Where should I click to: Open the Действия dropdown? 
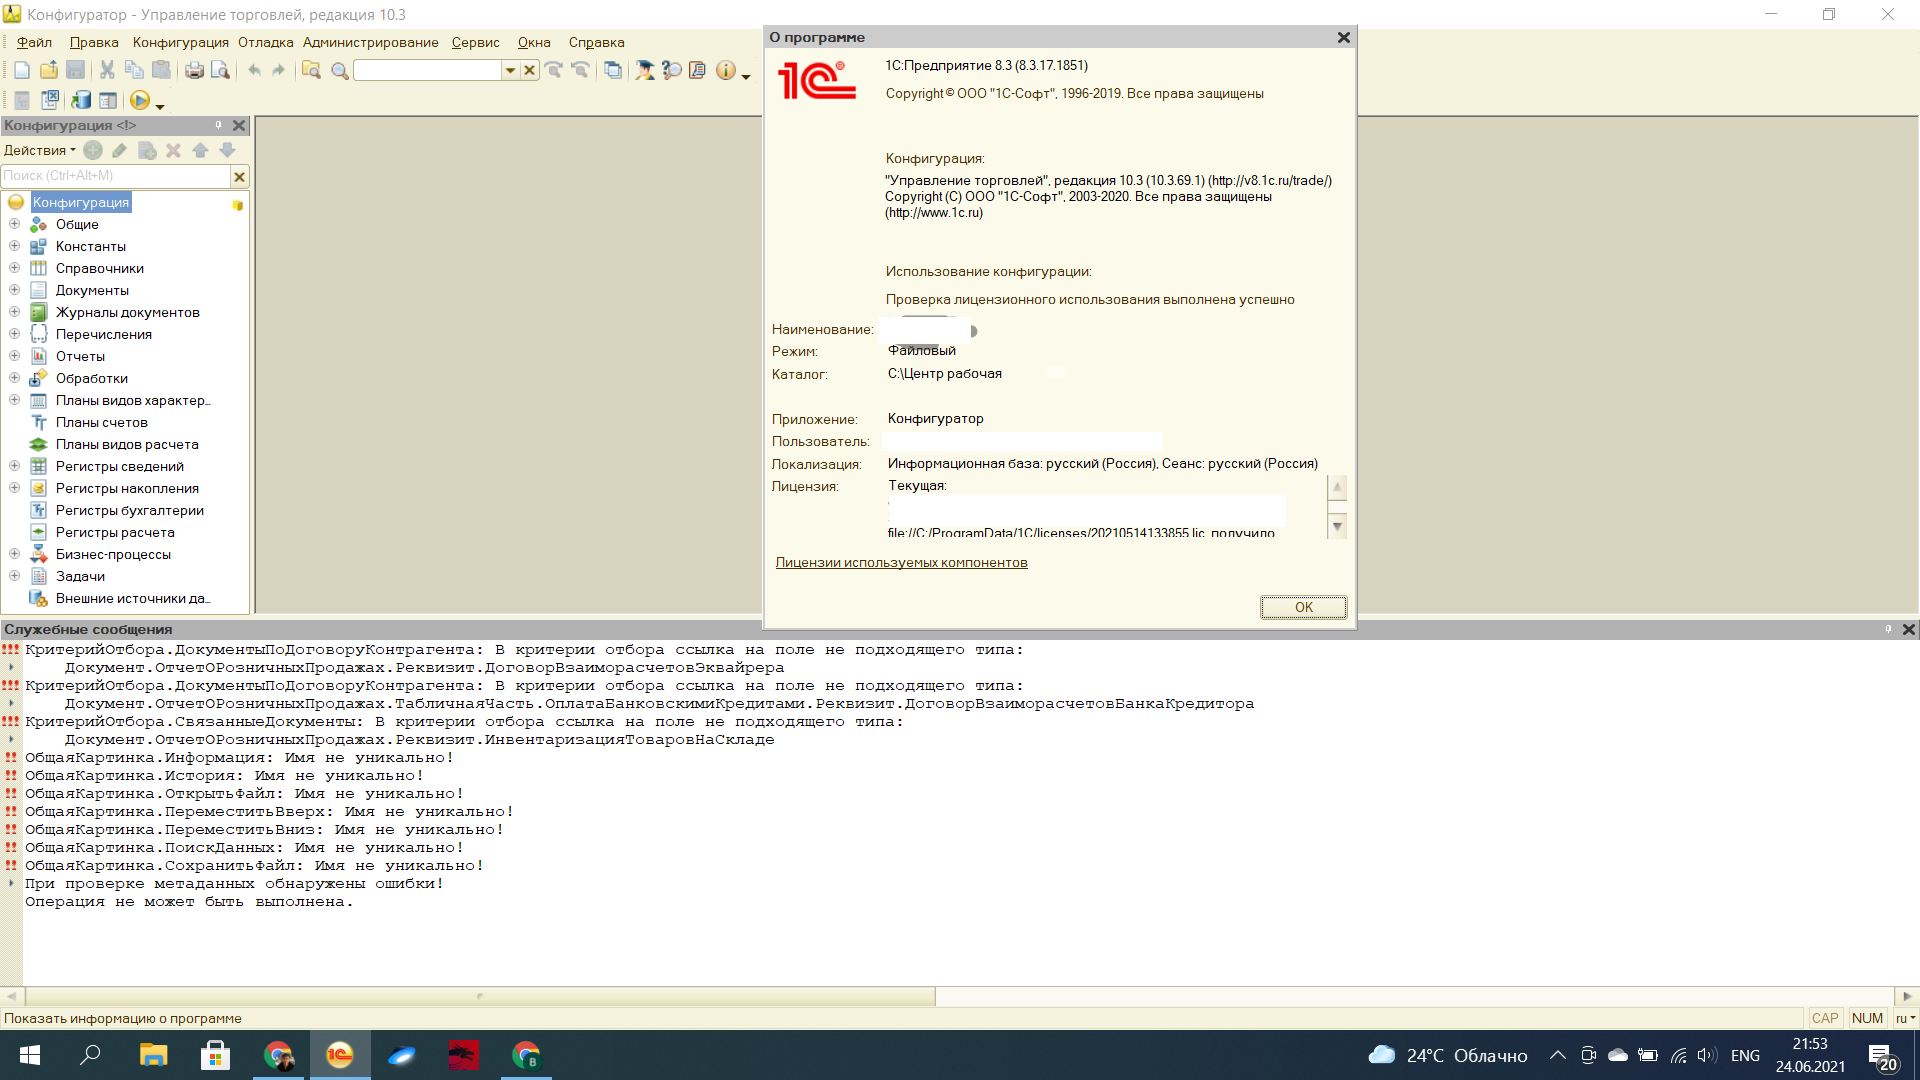[39, 150]
